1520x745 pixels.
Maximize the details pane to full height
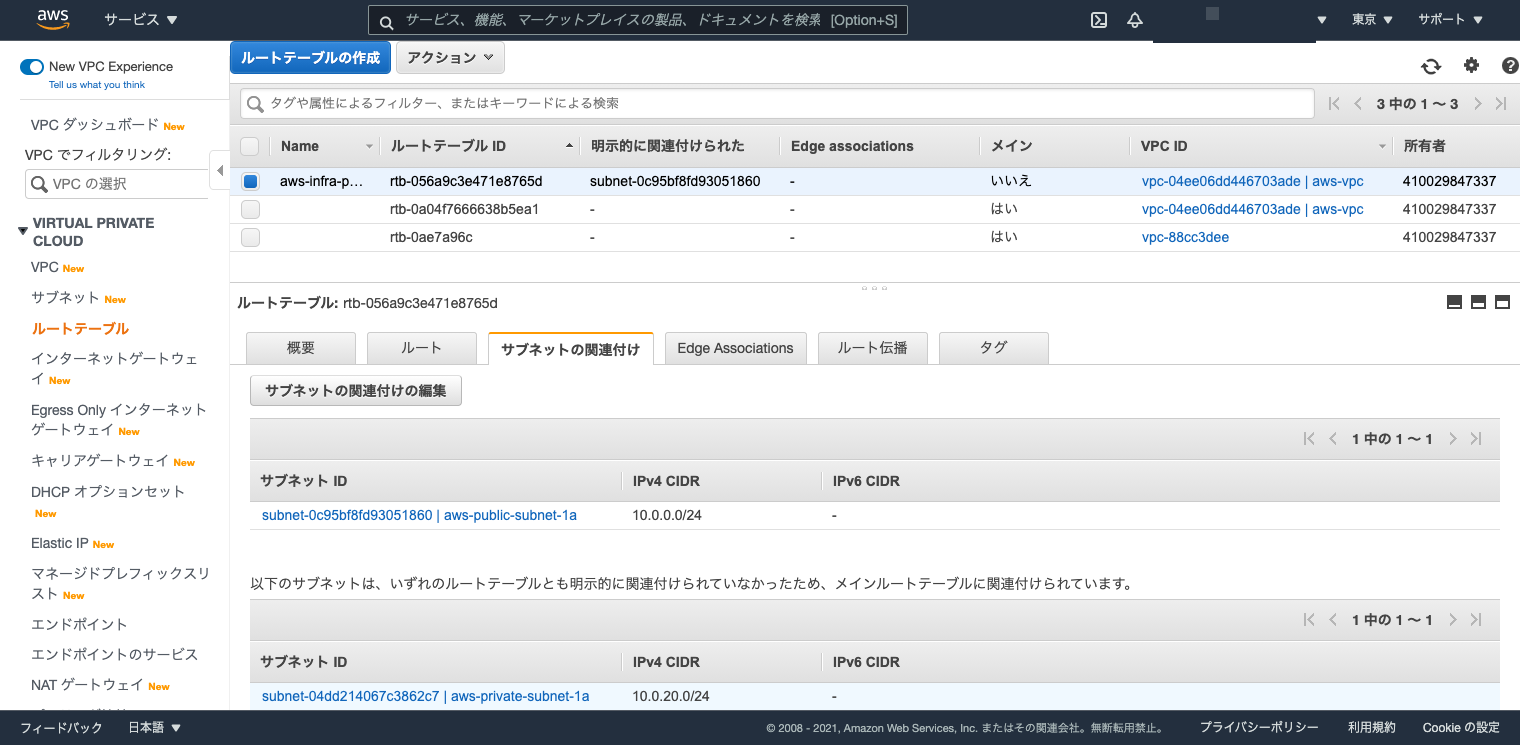point(1502,303)
